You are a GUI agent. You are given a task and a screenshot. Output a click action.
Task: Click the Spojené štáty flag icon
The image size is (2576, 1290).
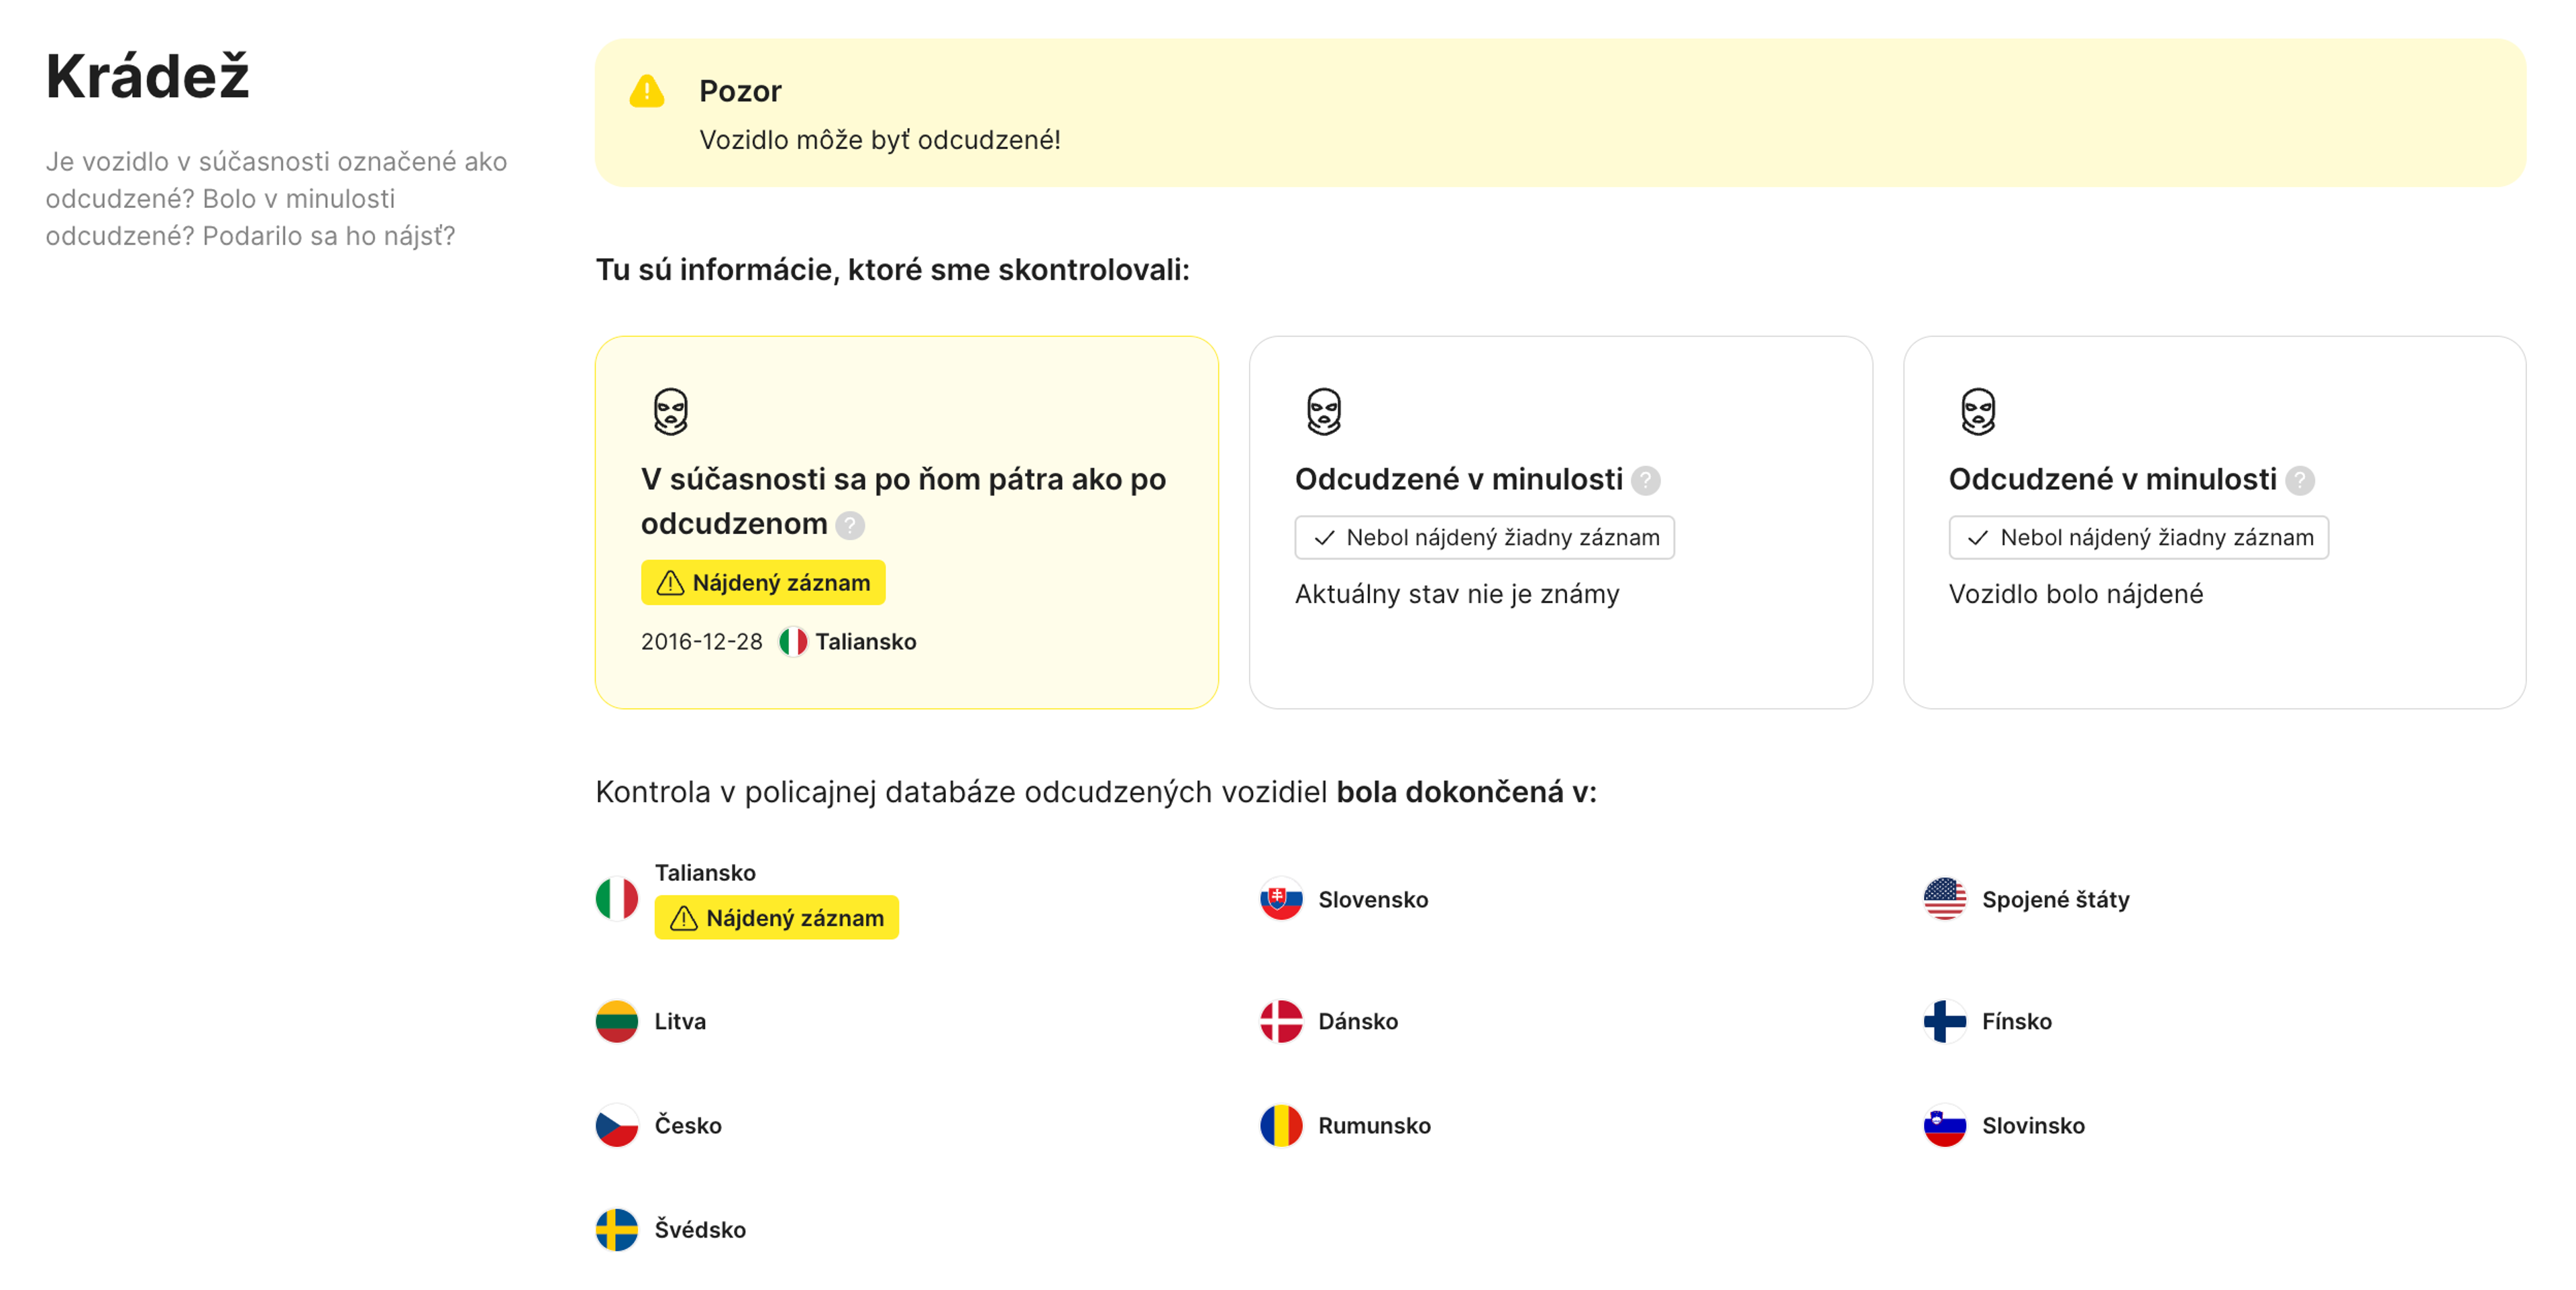pyautogui.click(x=1944, y=899)
